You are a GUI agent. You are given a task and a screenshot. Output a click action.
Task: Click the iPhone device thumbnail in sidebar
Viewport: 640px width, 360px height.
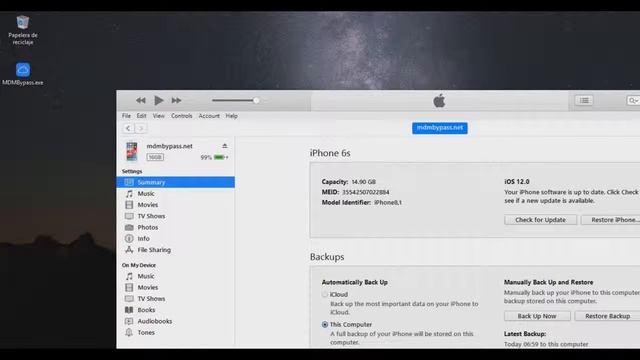click(131, 151)
